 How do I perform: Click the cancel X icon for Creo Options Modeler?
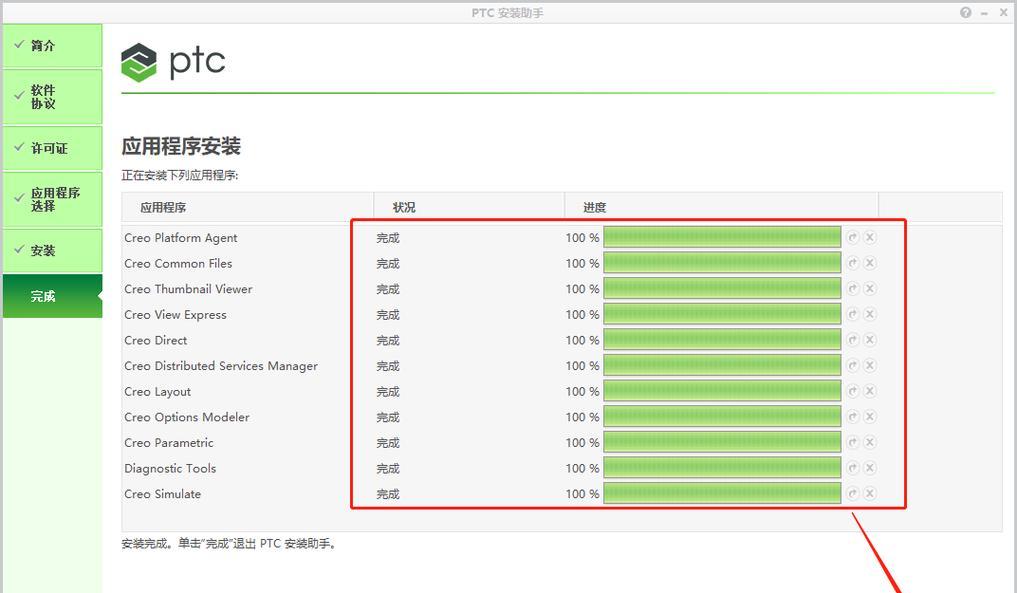870,417
